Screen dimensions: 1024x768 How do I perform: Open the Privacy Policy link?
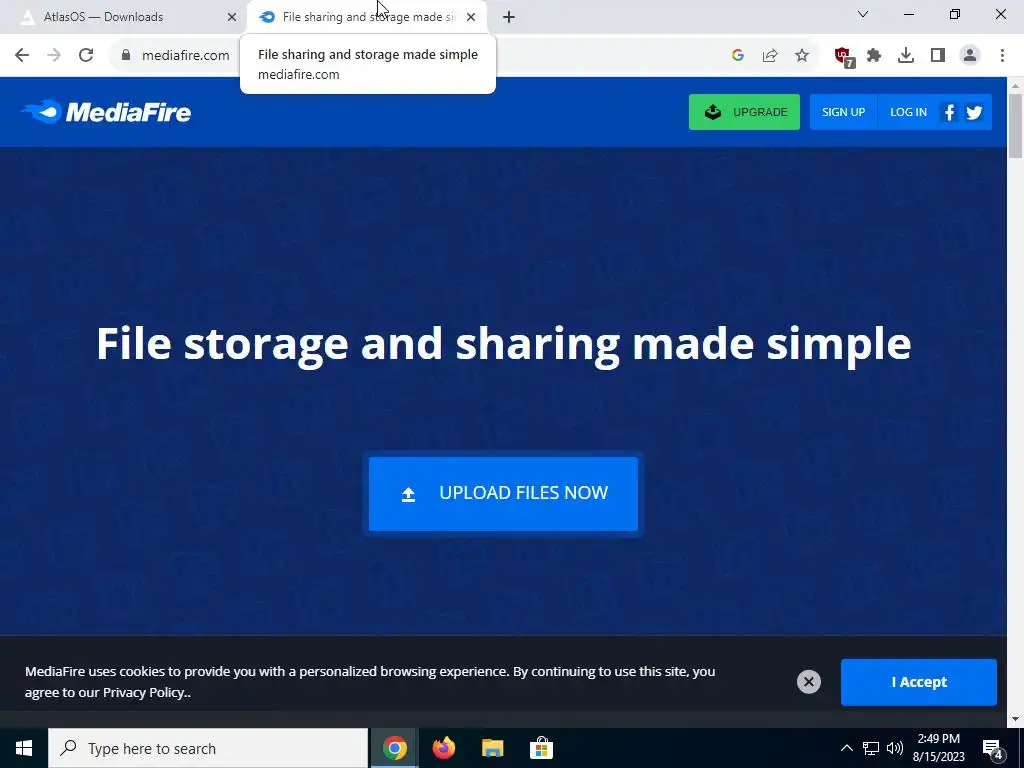pos(144,693)
